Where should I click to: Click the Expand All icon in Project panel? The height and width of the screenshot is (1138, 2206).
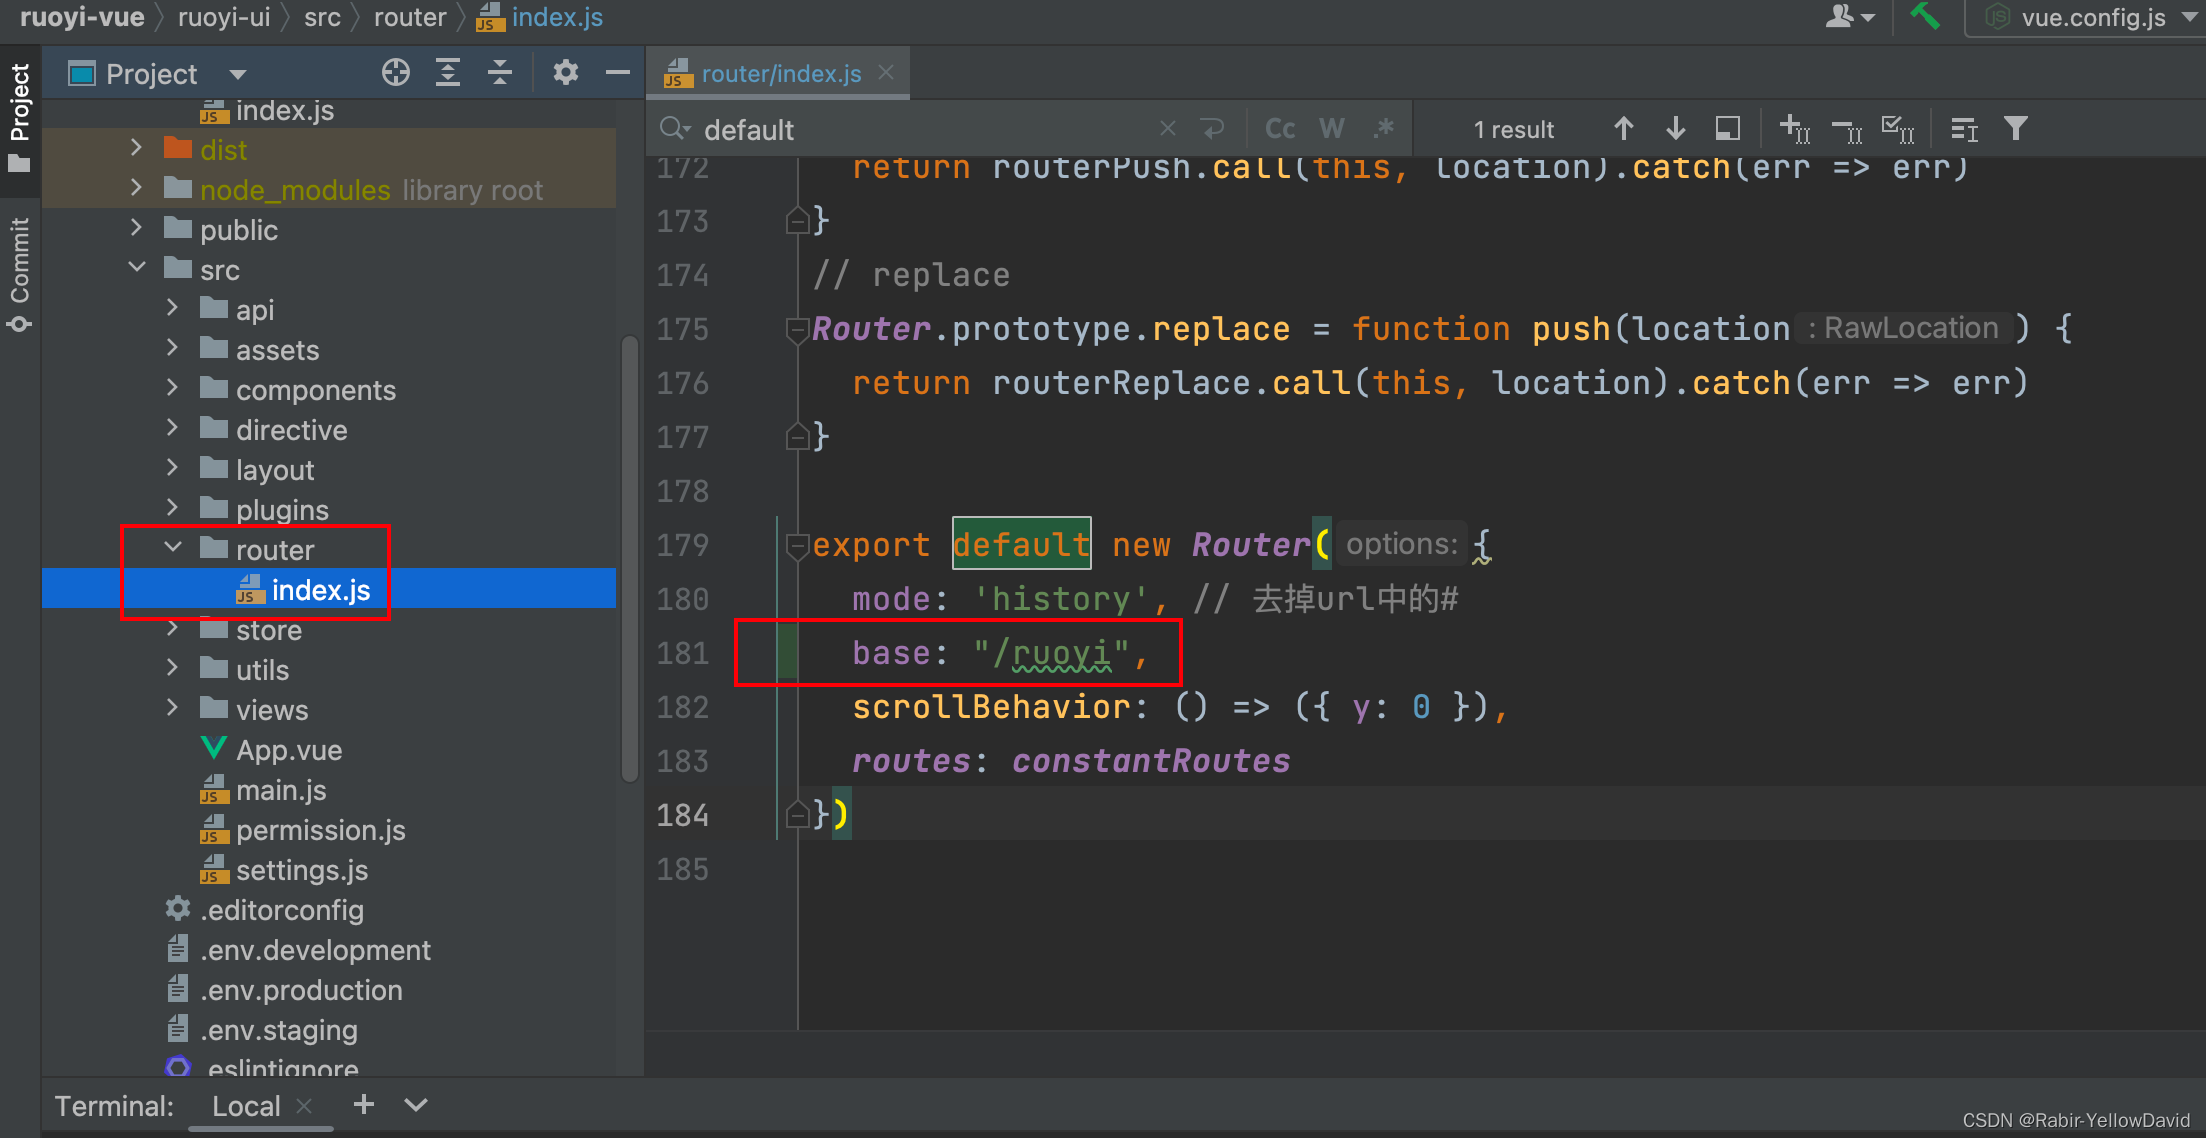[x=448, y=73]
